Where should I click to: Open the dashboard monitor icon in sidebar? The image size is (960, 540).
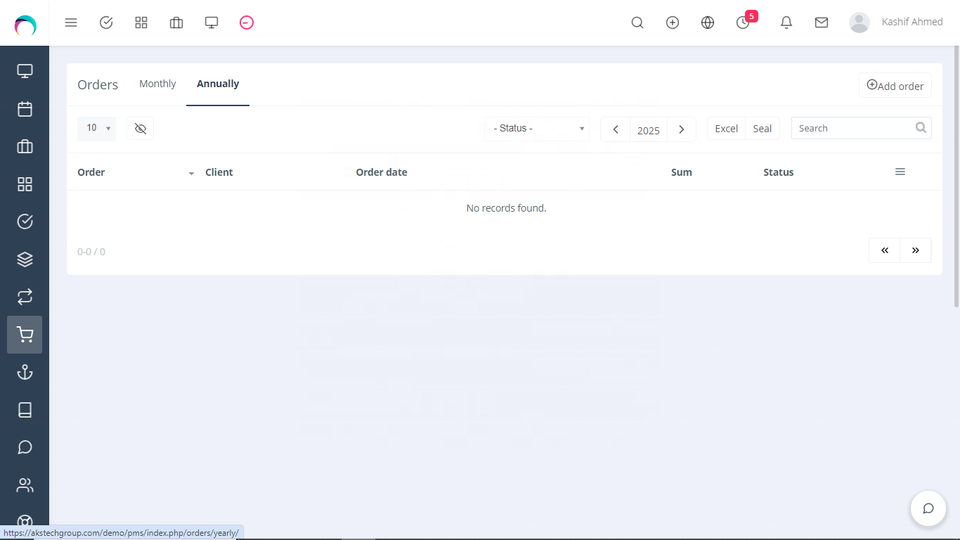click(25, 71)
